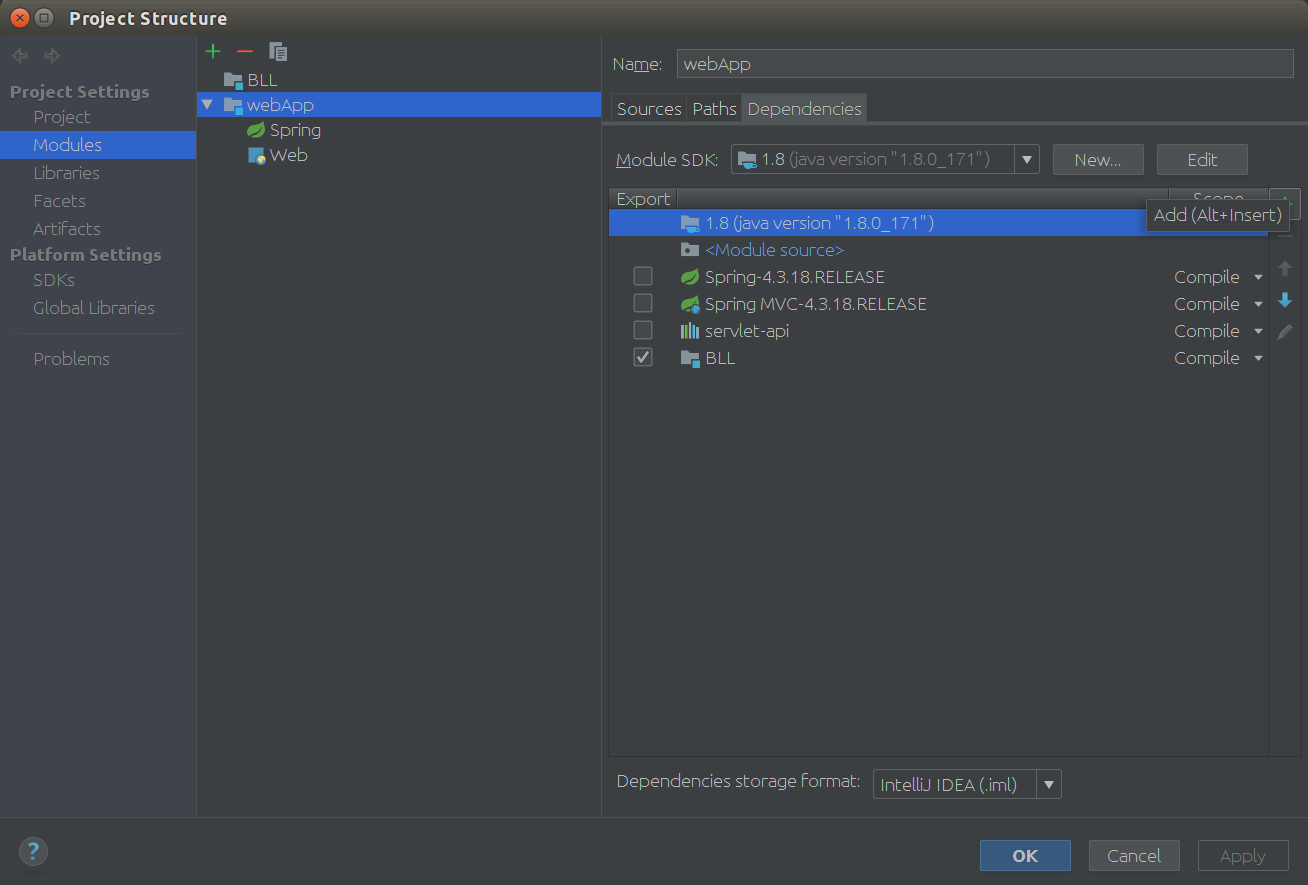1308x885 pixels.
Task: Click the red minus Remove module icon
Action: (x=245, y=51)
